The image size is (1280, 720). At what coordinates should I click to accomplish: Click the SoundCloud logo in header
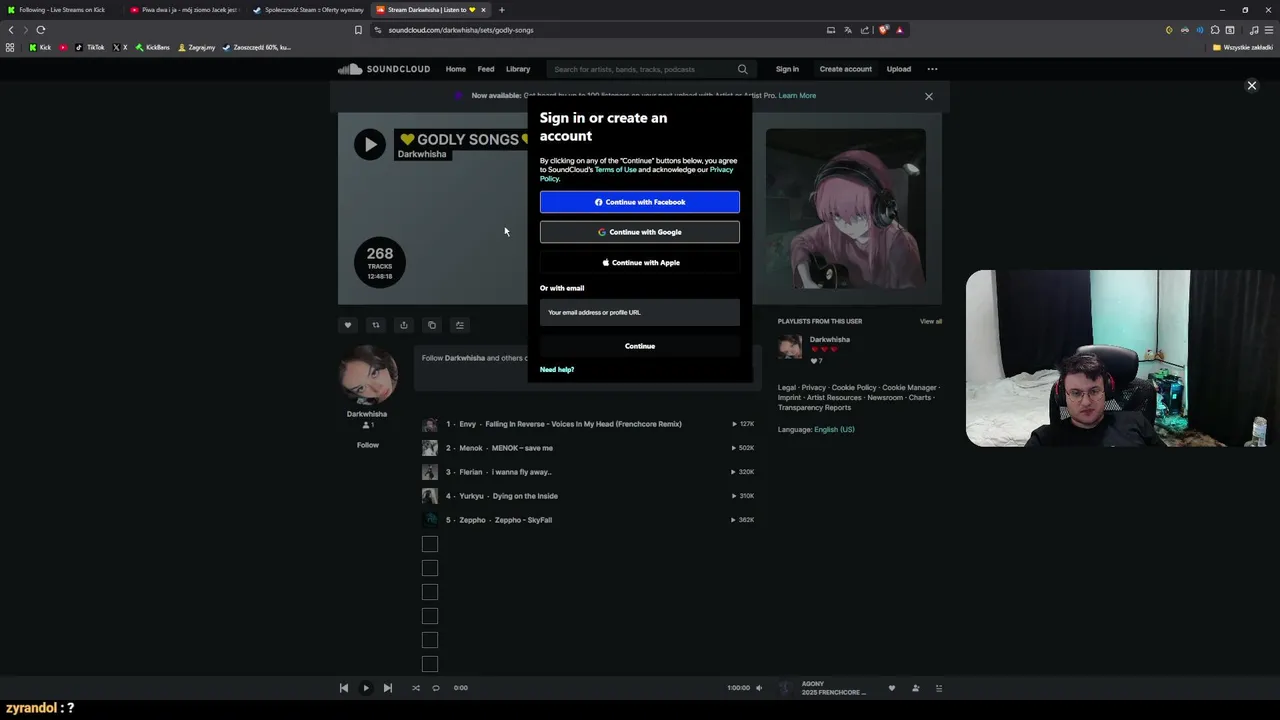384,69
